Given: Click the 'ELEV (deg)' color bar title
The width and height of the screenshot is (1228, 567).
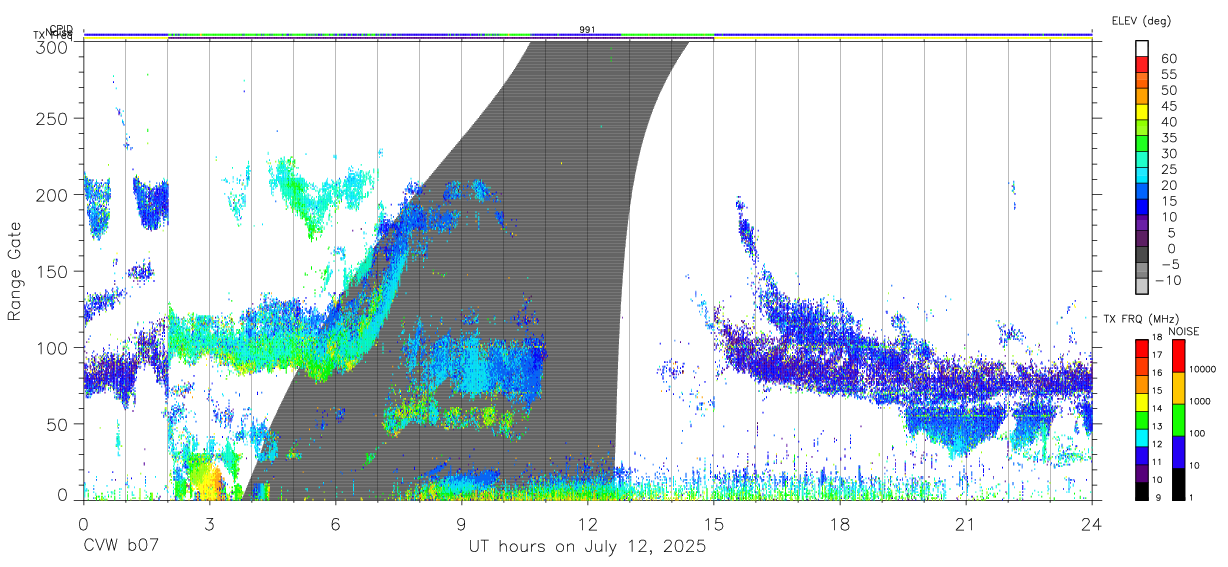Looking at the screenshot, I should tap(1141, 21).
